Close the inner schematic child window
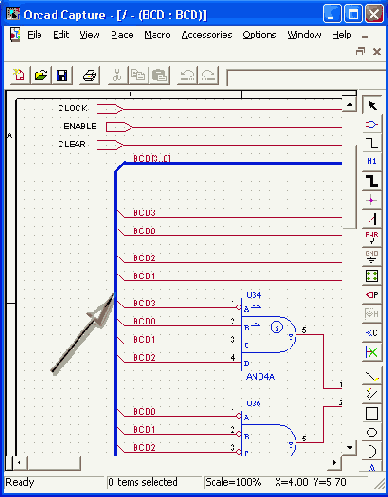The height and width of the screenshot is (497, 388). 377,51
